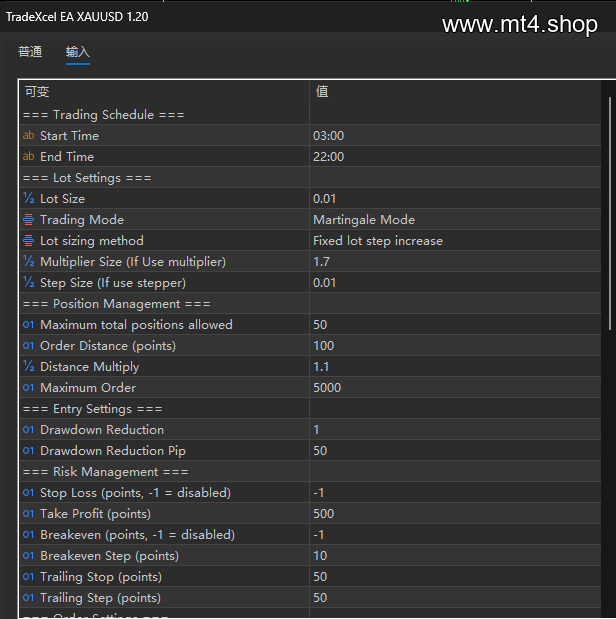The image size is (616, 619).
Task: Click the integer icon beside Trailing Step
Action: [x=28, y=597]
